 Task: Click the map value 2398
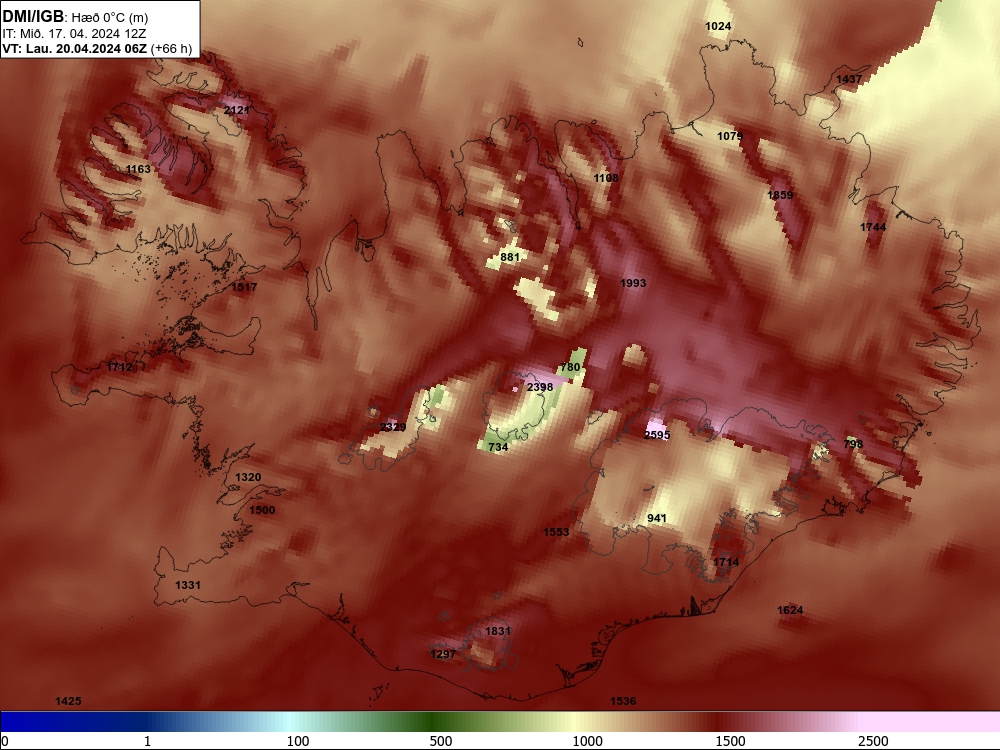point(540,387)
